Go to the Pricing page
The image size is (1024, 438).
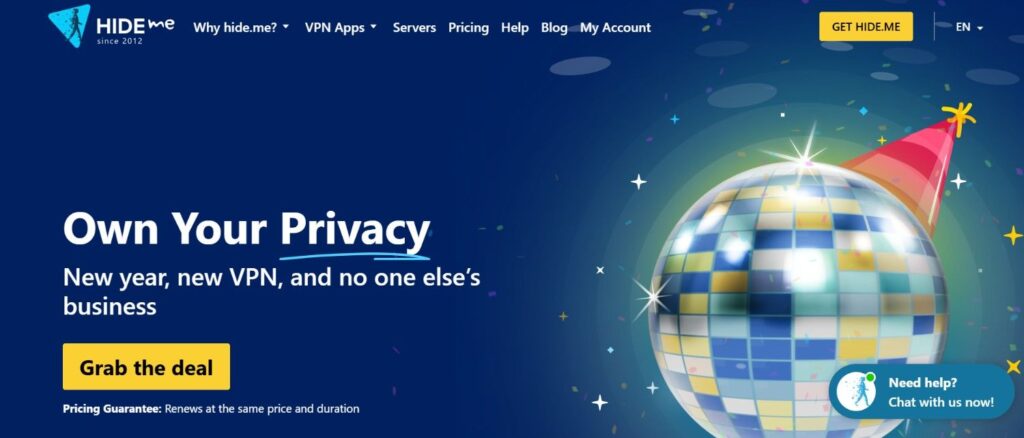coord(468,27)
